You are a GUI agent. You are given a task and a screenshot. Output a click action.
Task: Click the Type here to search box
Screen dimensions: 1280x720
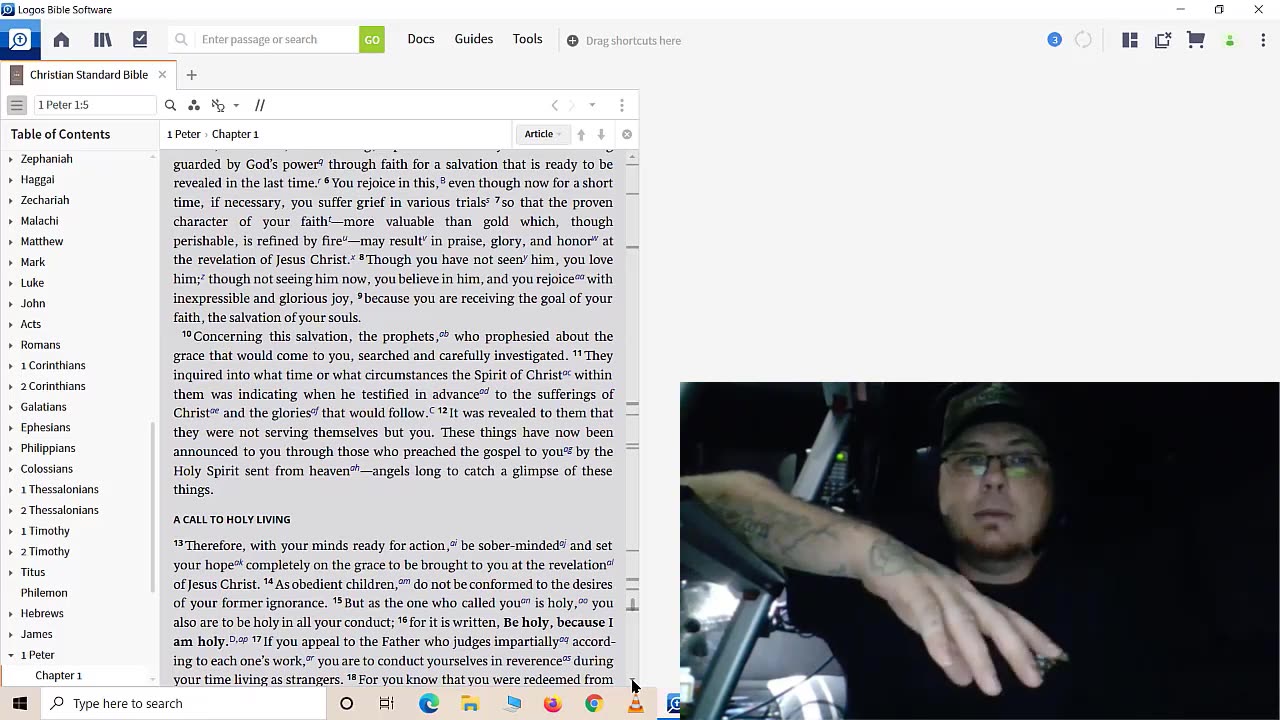click(x=184, y=703)
